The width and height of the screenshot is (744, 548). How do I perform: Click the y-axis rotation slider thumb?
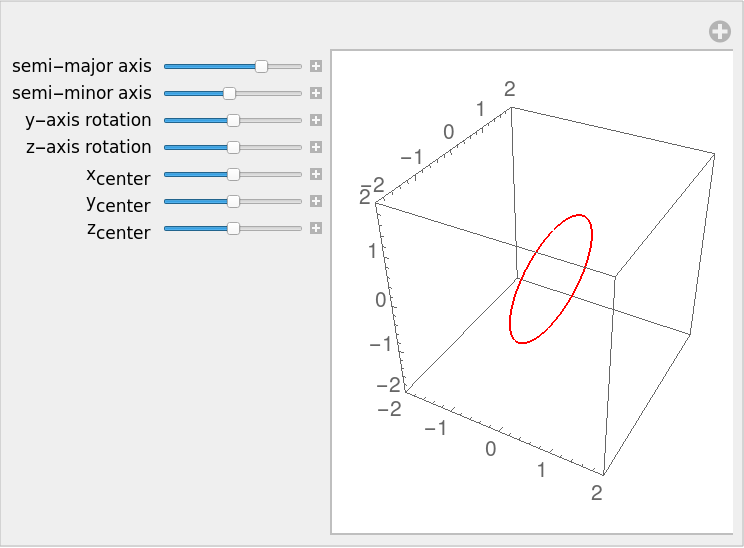[x=233, y=120]
